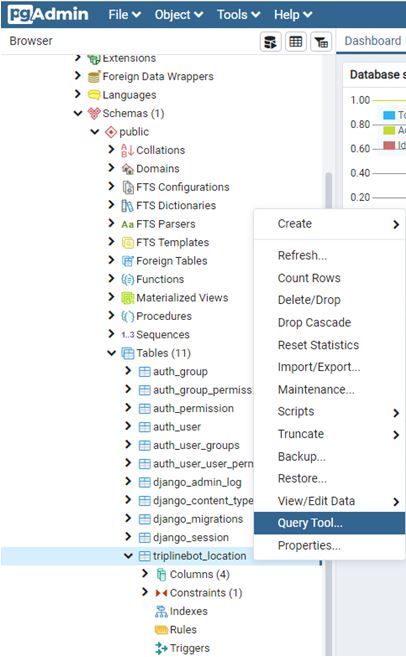
Task: Click the Constraints node icon
Action: [161, 593]
